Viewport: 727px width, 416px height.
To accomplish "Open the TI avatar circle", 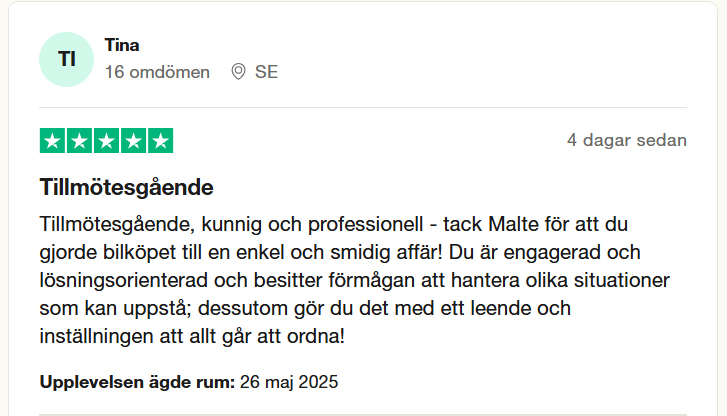I will pos(68,59).
